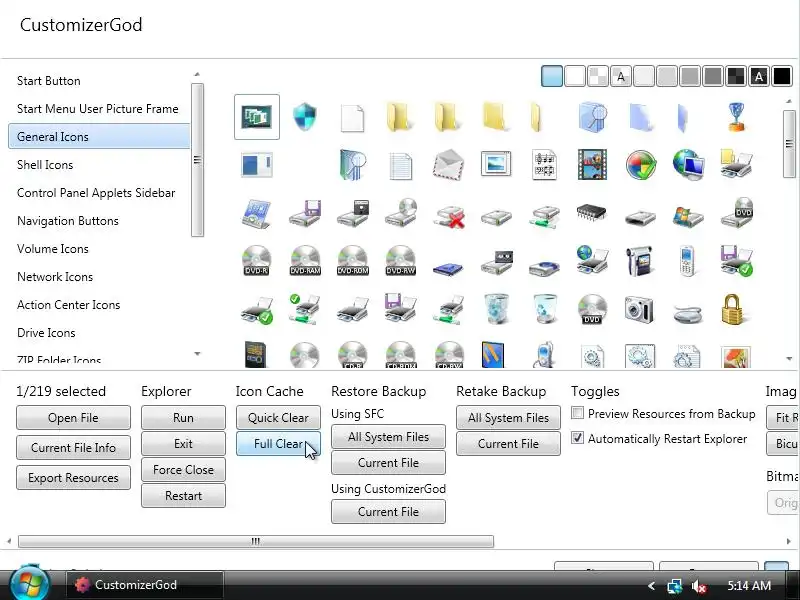Select the DVD-RAM disc icon

click(305, 261)
